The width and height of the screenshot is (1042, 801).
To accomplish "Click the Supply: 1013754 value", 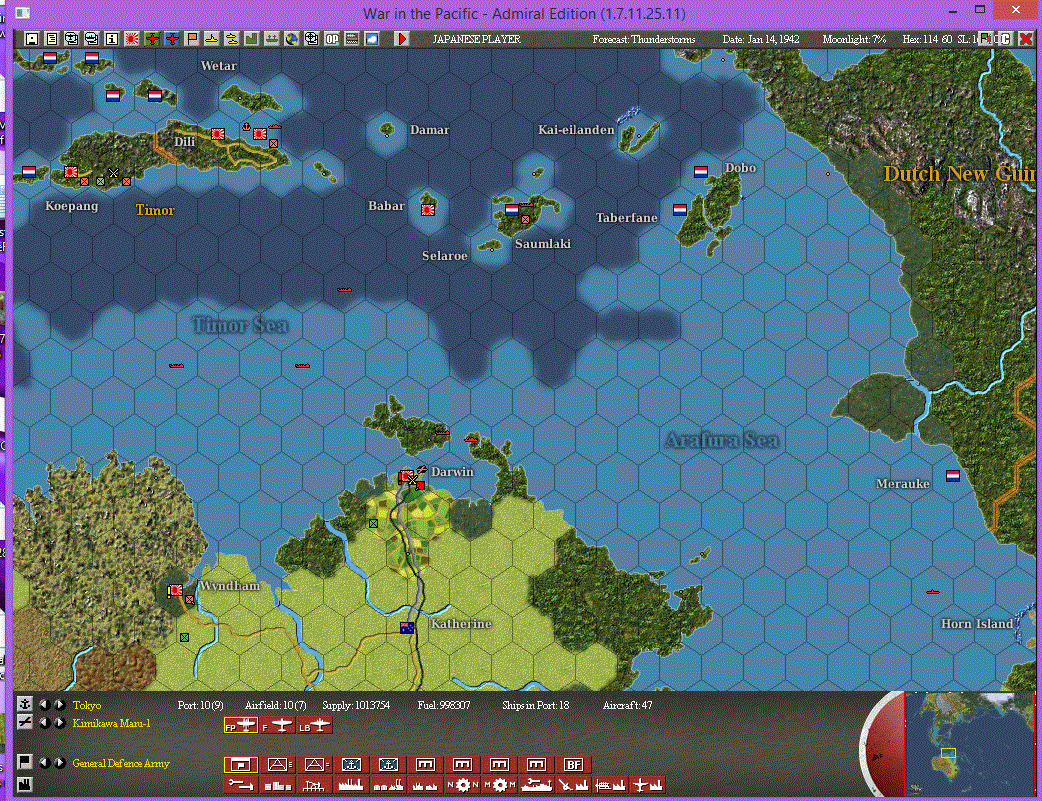I will (x=356, y=705).
